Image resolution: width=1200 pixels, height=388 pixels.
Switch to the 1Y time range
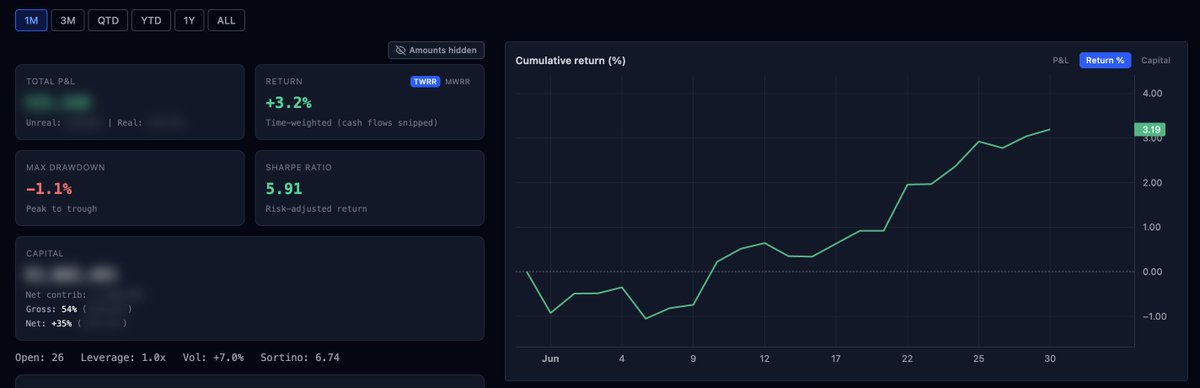[x=188, y=20]
